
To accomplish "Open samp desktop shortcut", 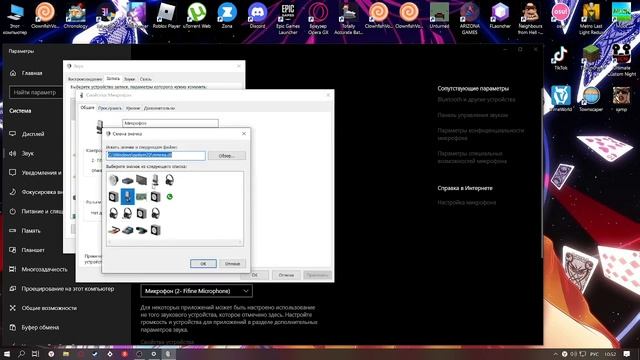I will pyautogui.click(x=621, y=99).
